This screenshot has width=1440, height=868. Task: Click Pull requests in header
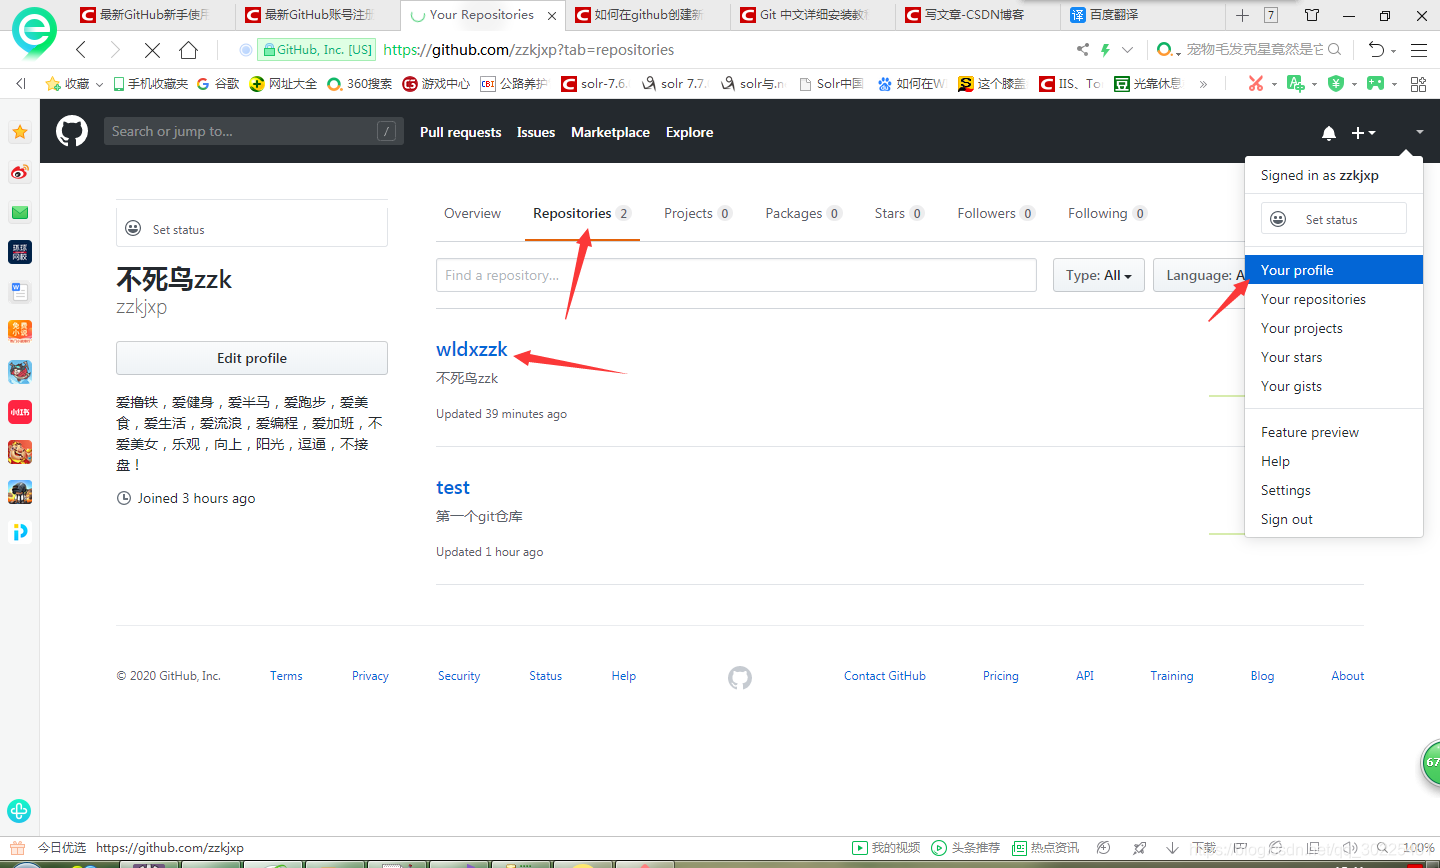point(461,132)
